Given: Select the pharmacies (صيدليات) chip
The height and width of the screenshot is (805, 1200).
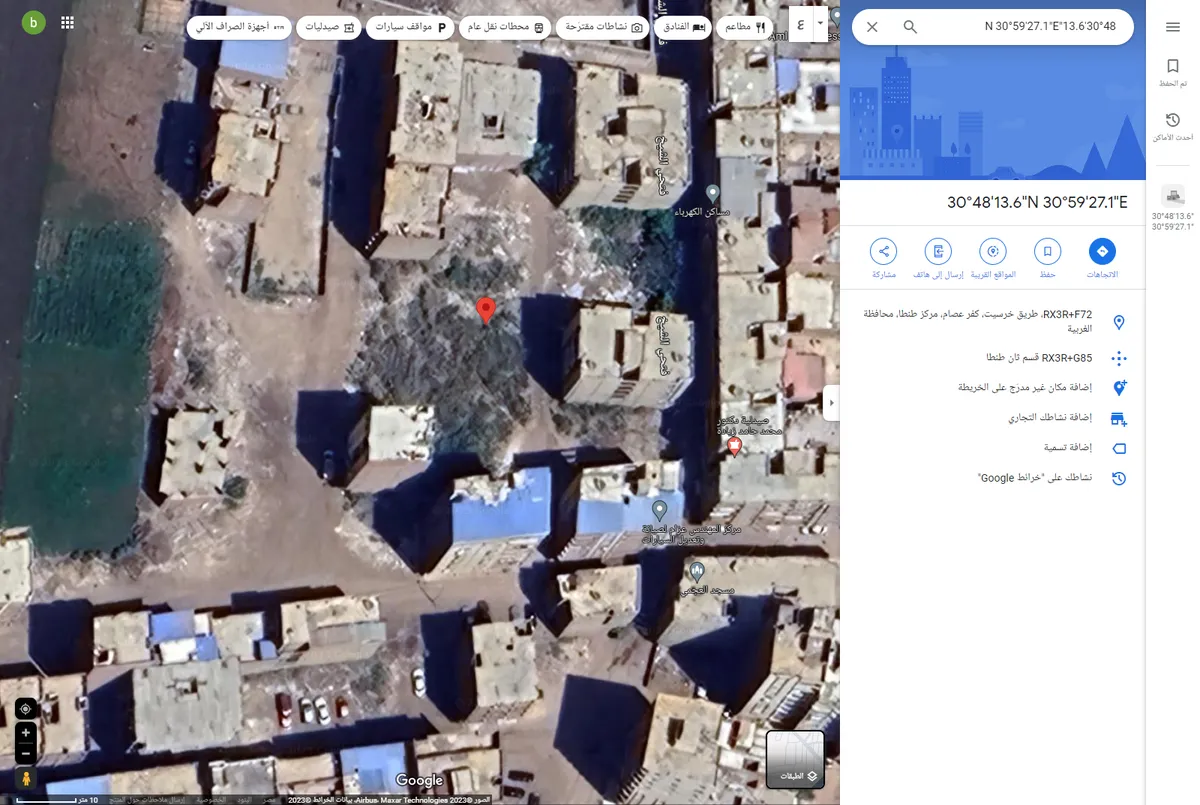Looking at the screenshot, I should click(328, 28).
